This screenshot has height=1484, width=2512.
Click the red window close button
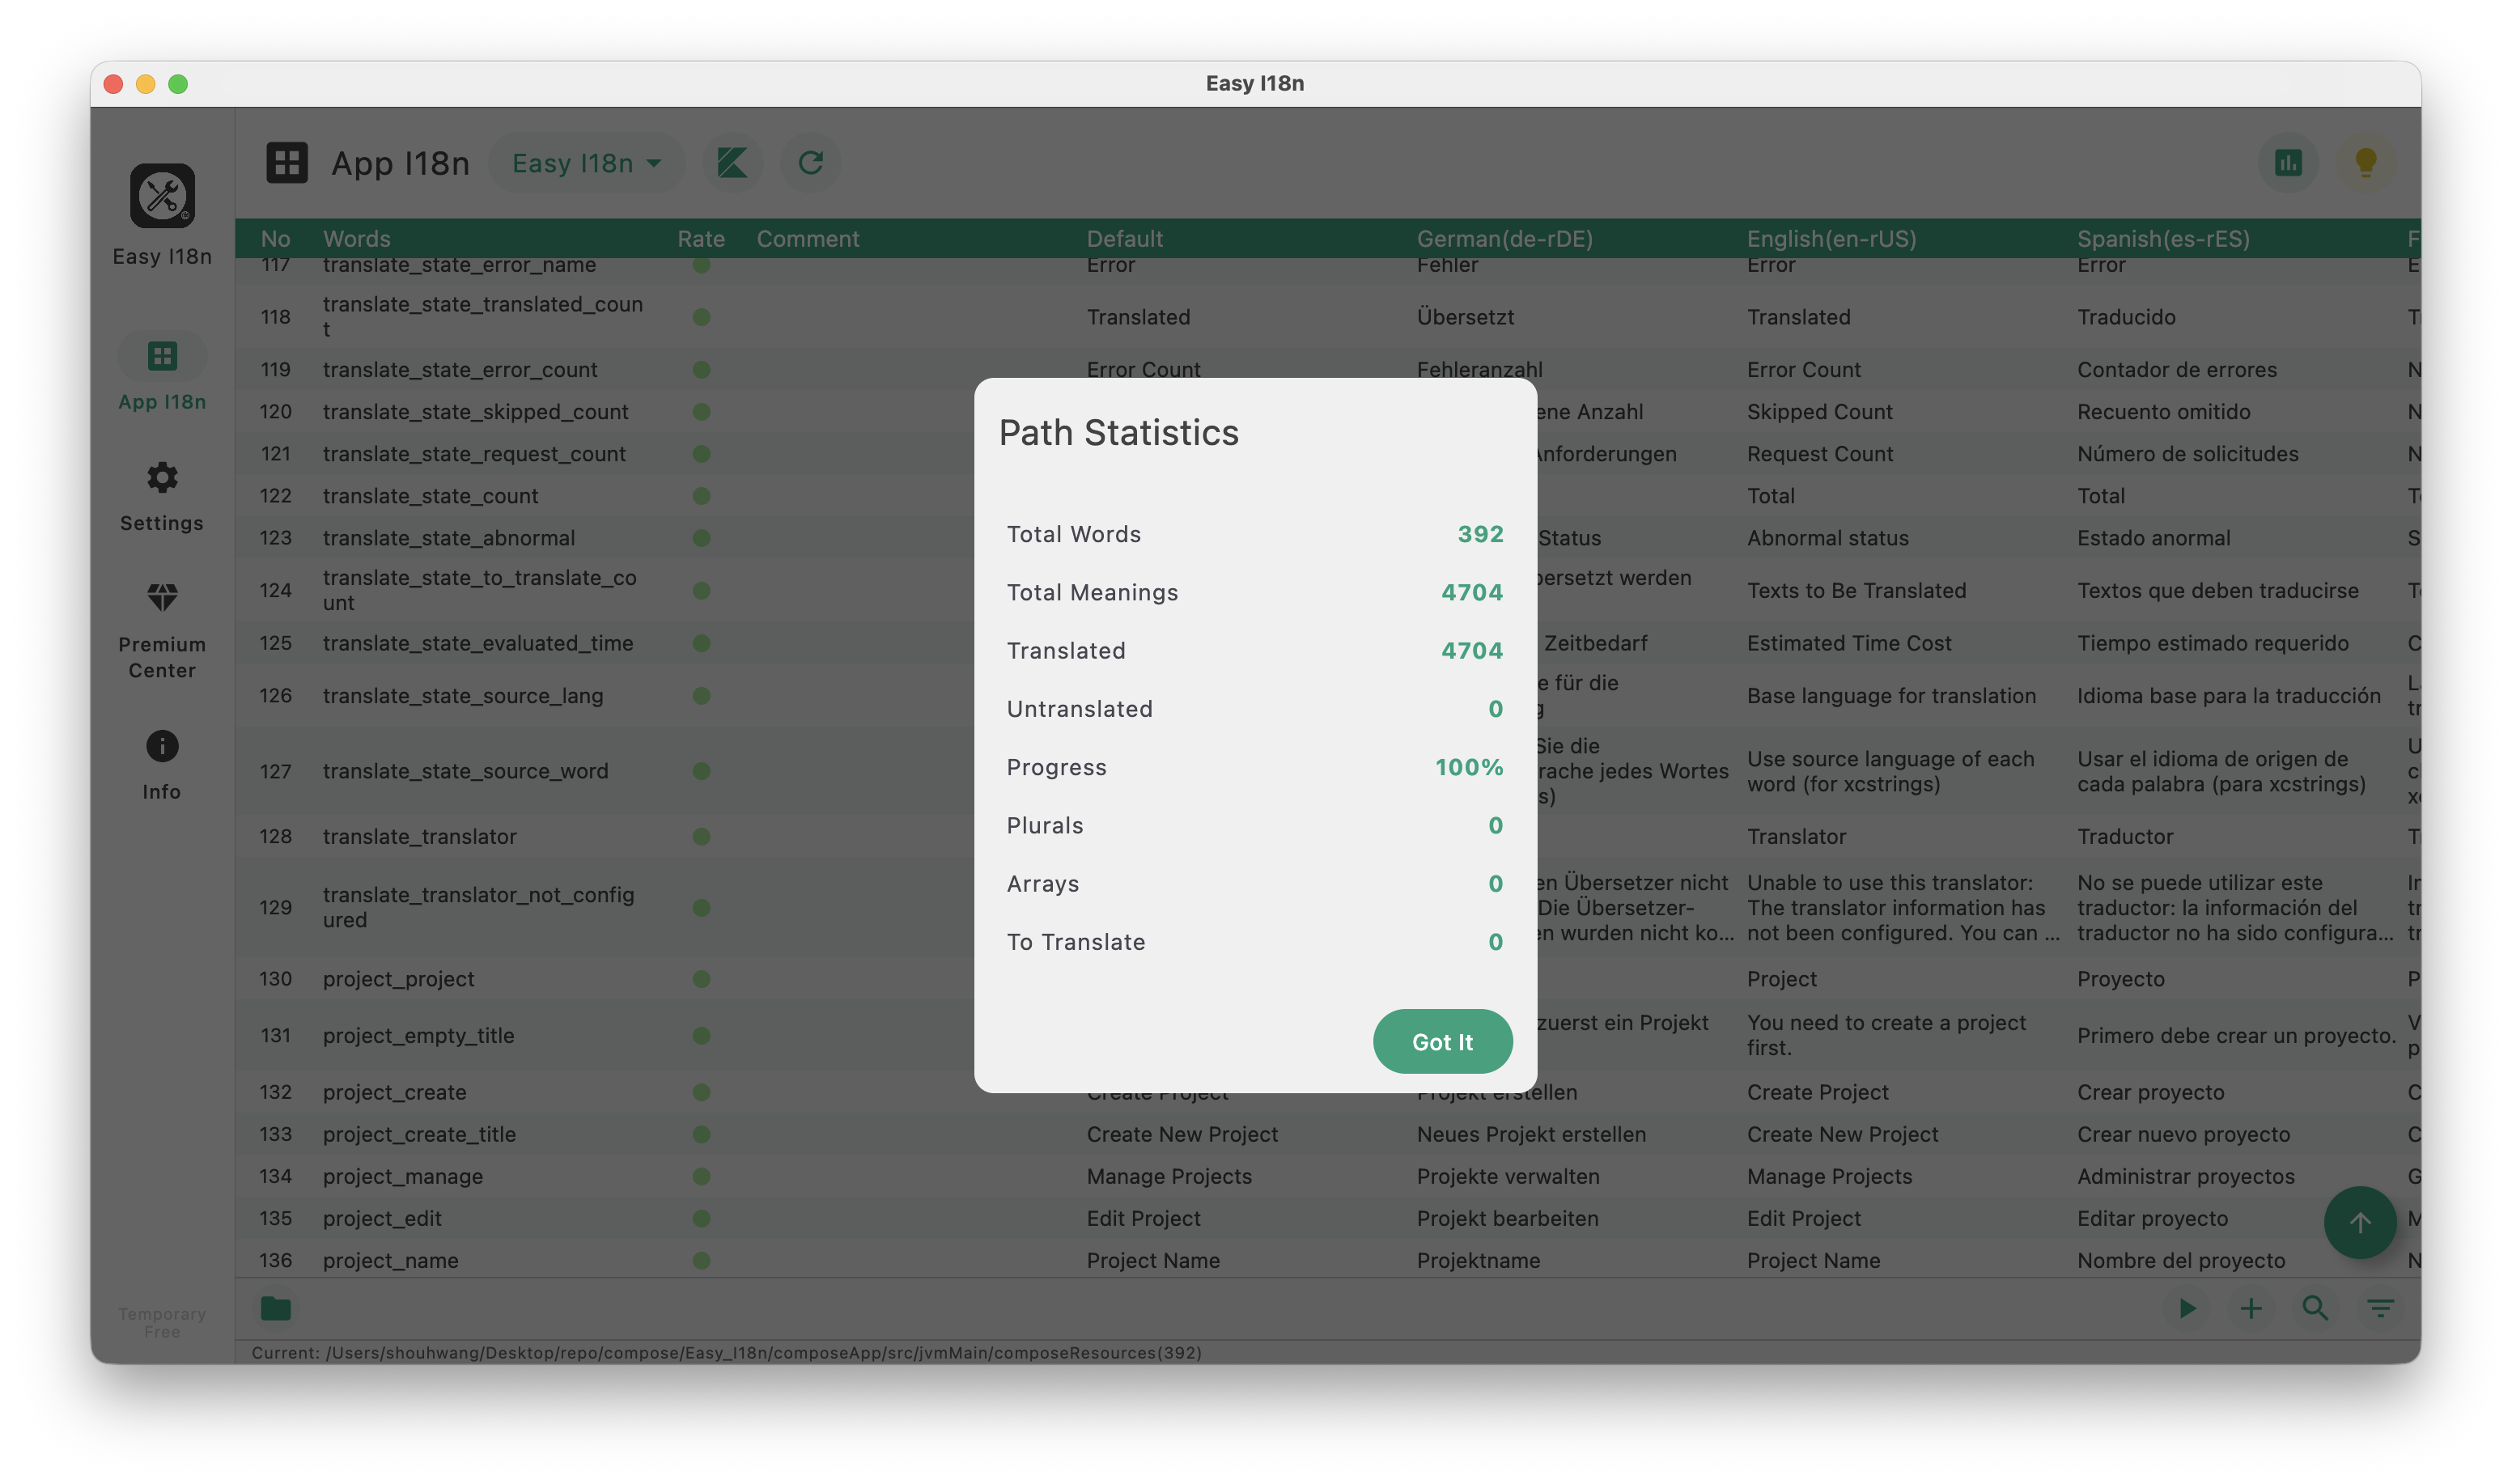113,84
